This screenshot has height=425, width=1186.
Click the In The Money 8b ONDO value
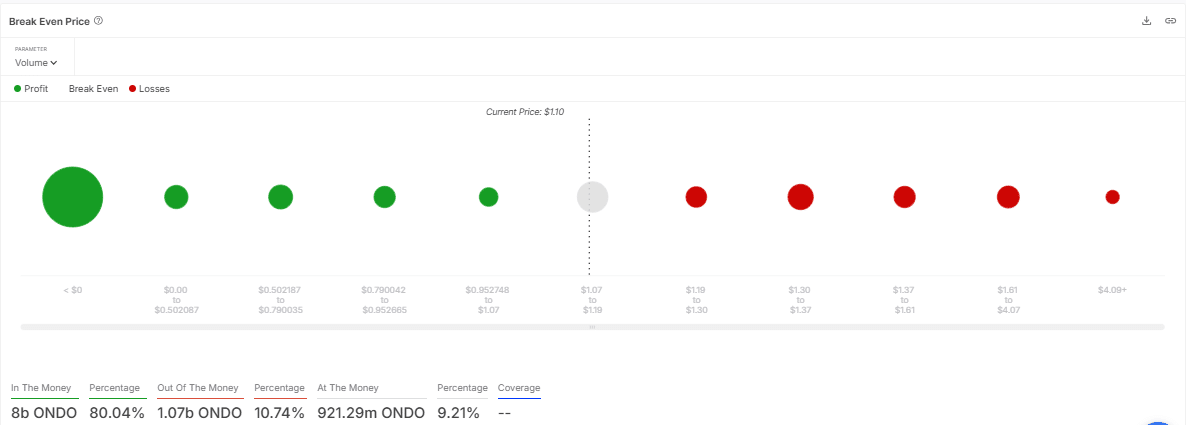pos(44,412)
